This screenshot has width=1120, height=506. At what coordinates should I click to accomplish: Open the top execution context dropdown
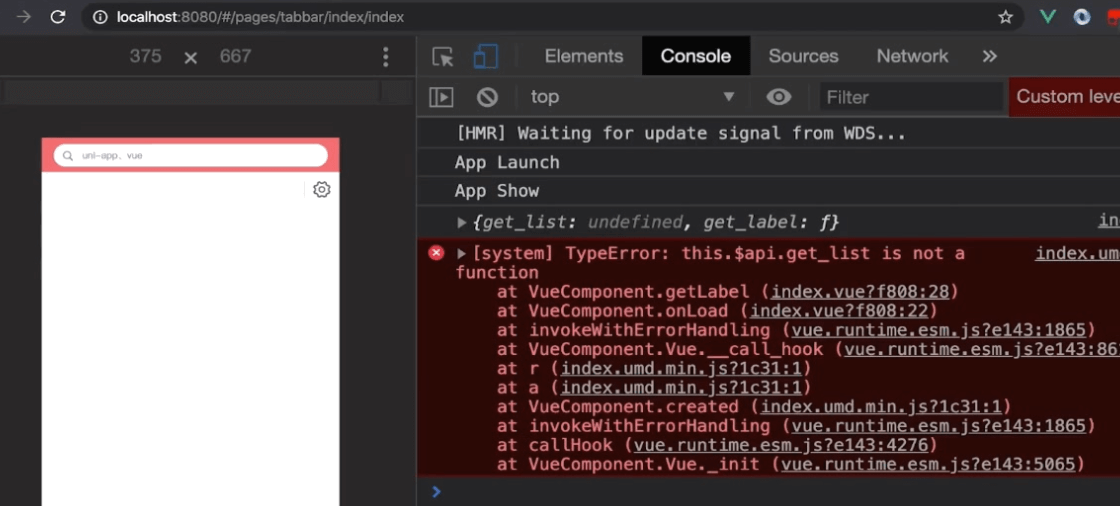(x=632, y=96)
